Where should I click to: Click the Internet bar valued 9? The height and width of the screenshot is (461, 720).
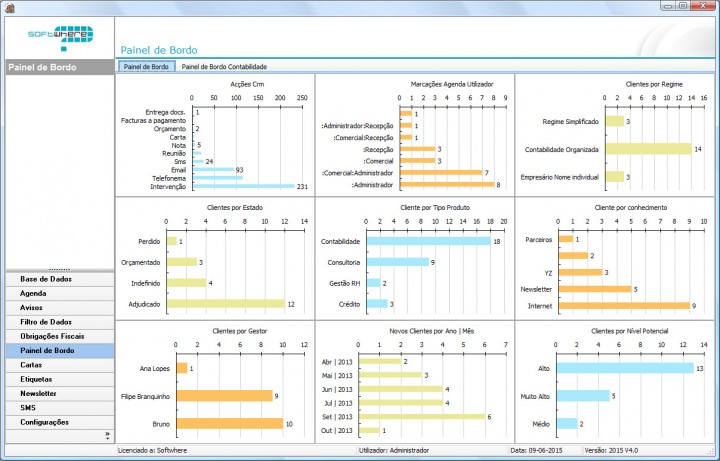(624, 306)
